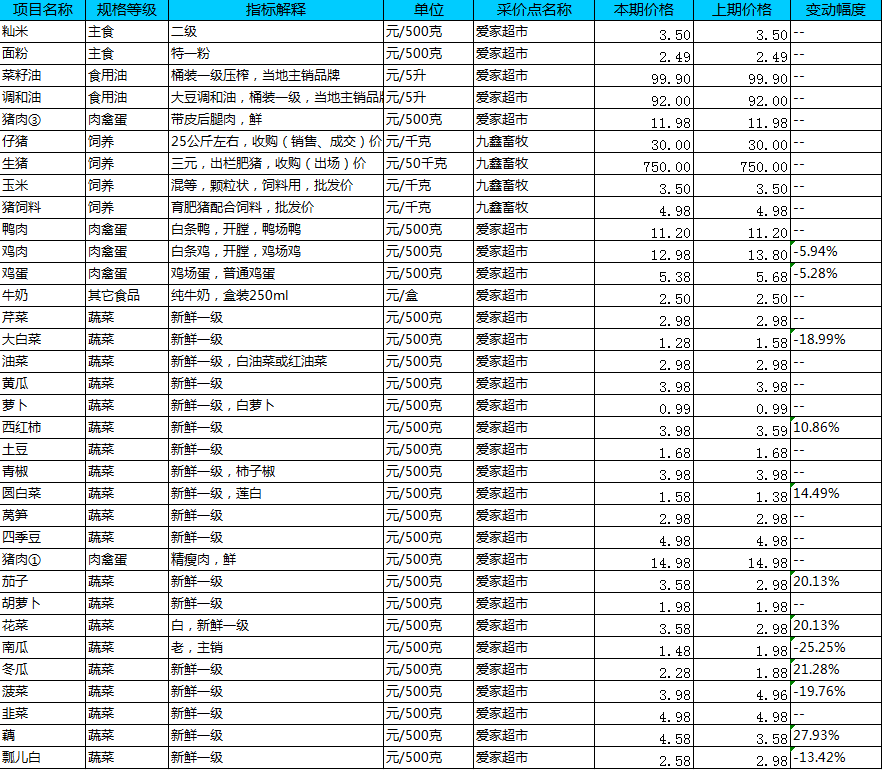Viewport: 882px width, 770px height.
Task: Select the -25.25% change cell for 南瓜
Action: 835,648
